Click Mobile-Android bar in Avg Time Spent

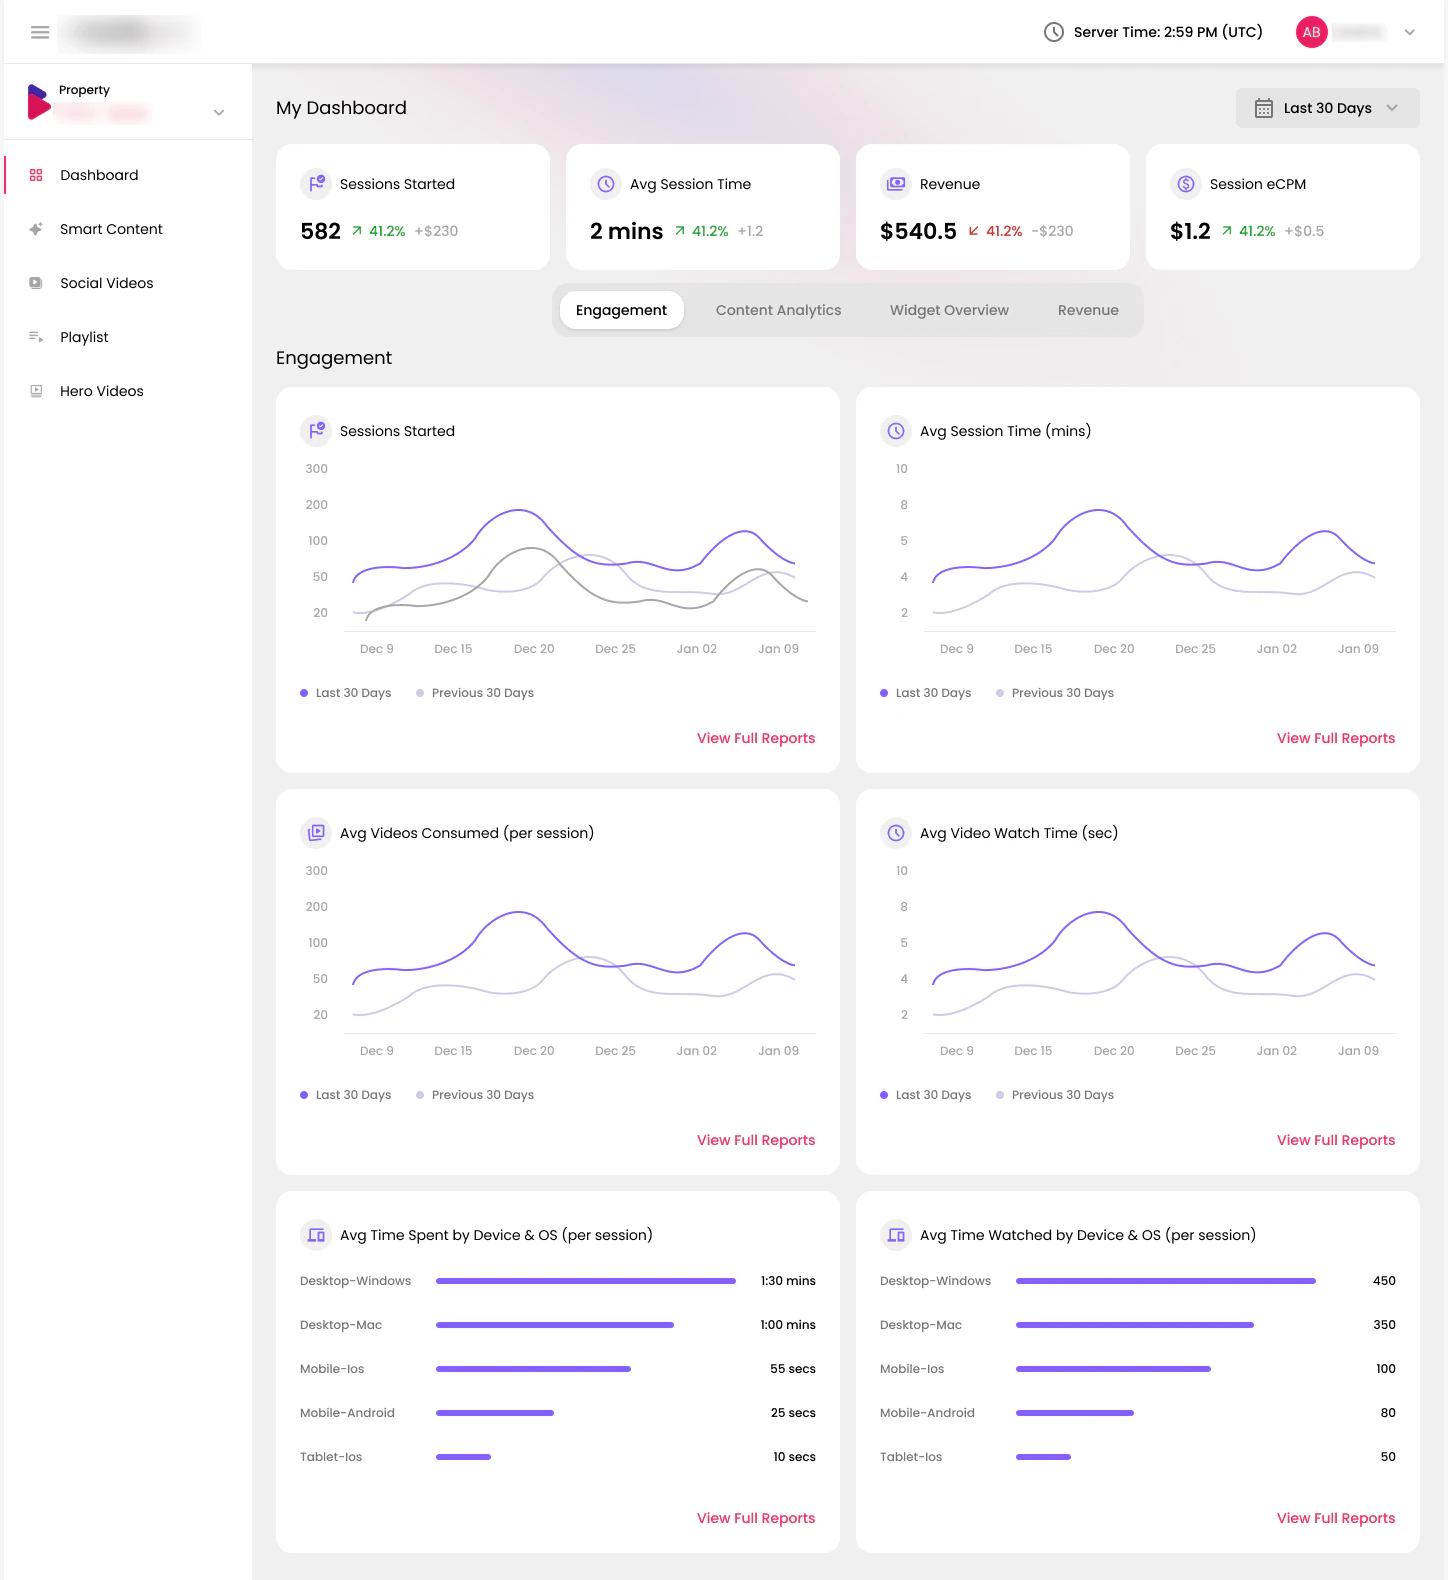495,1413
